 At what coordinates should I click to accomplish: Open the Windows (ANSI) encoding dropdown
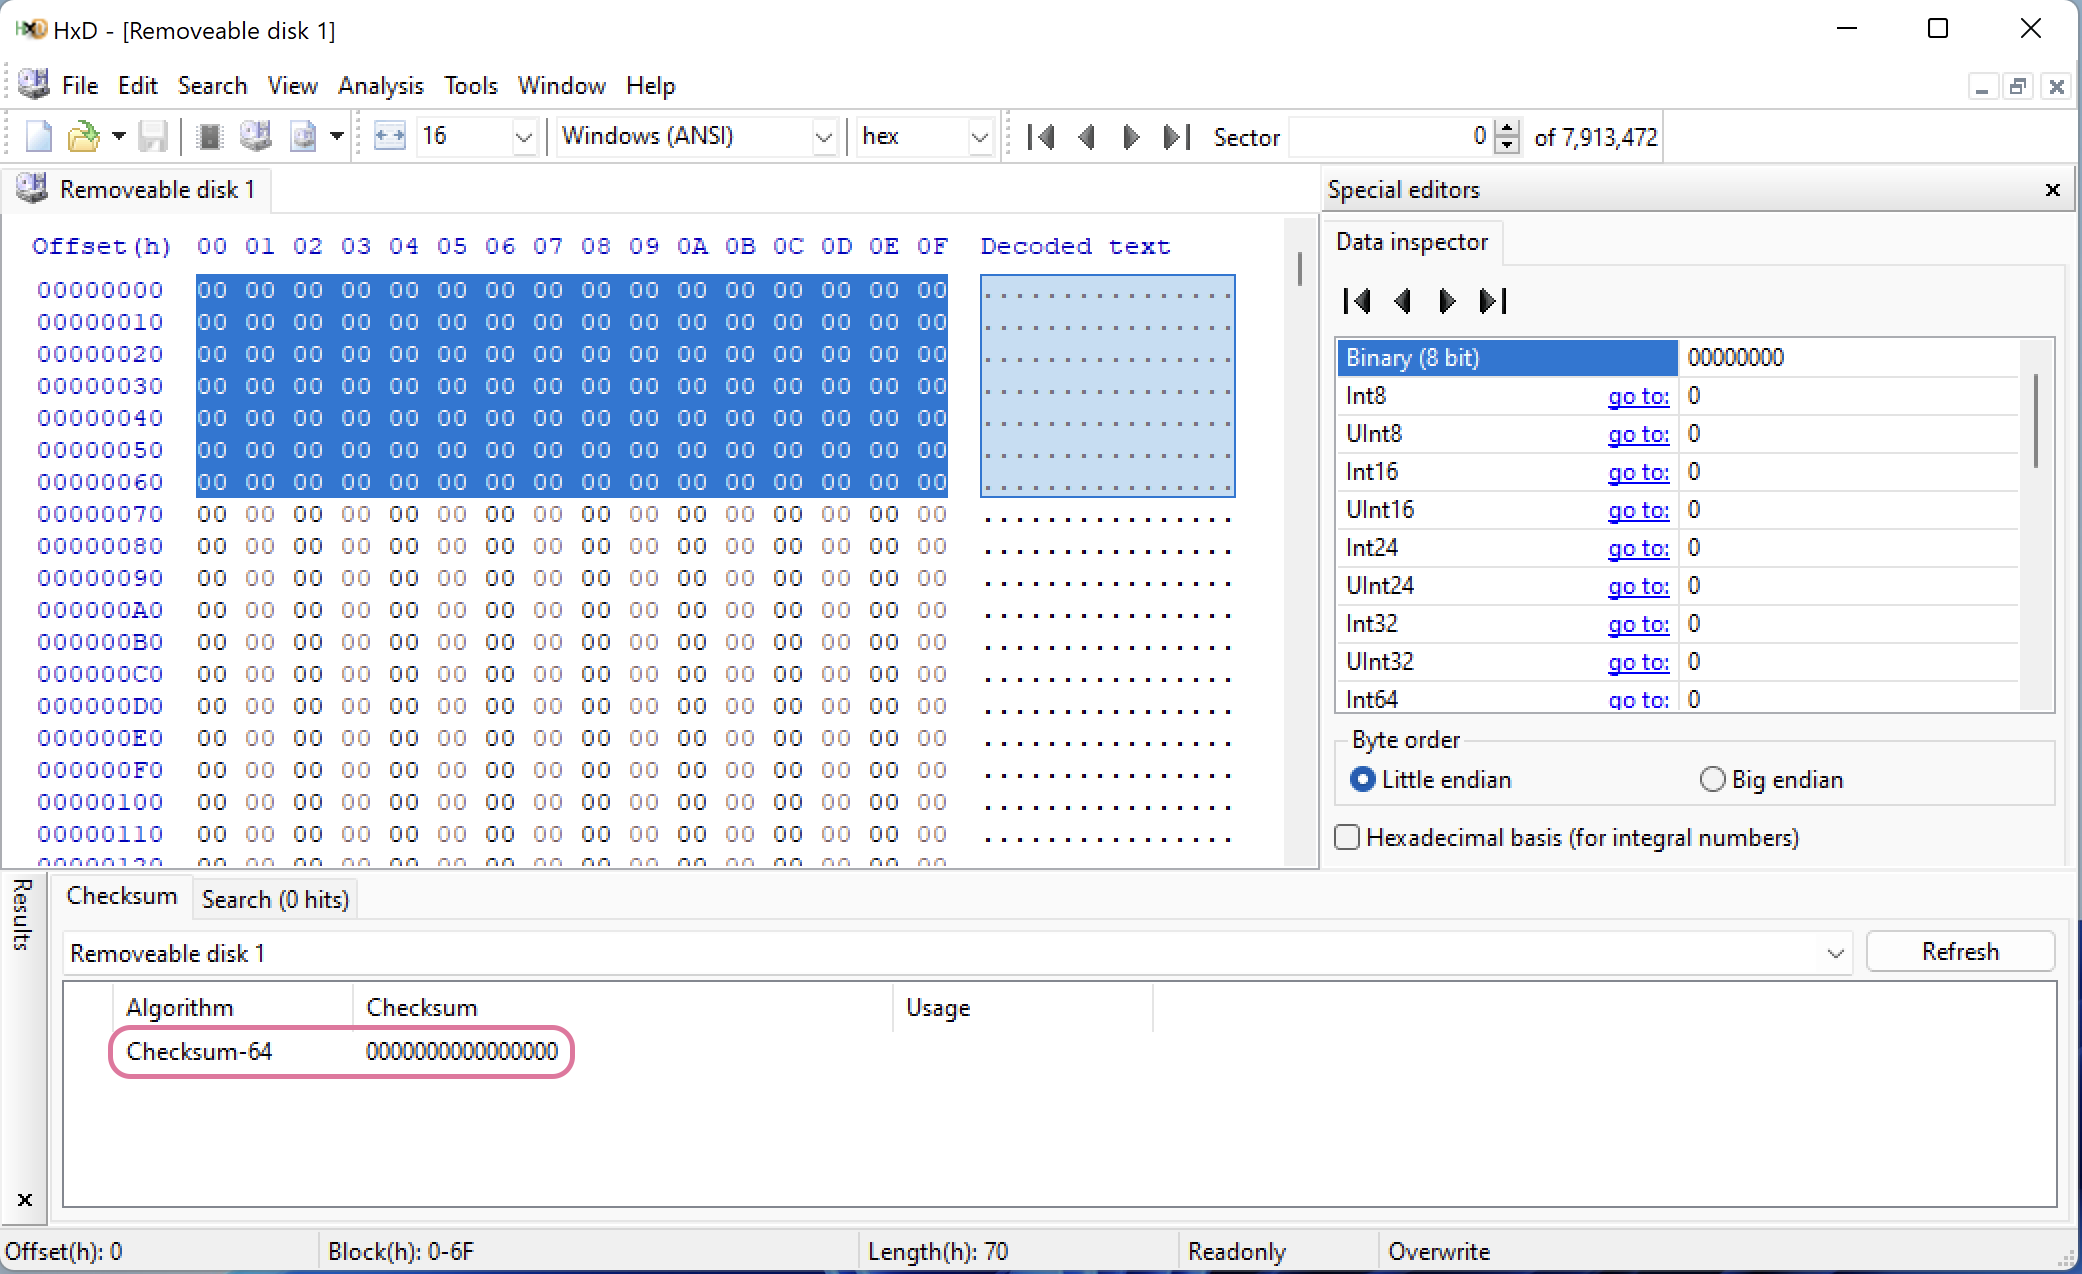click(x=824, y=137)
